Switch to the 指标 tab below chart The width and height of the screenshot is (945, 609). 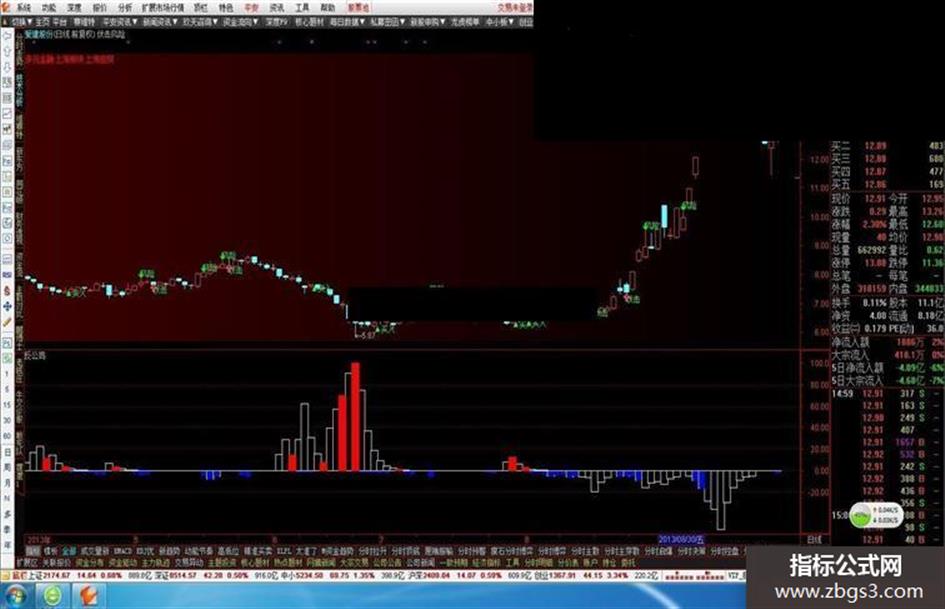click(33, 551)
